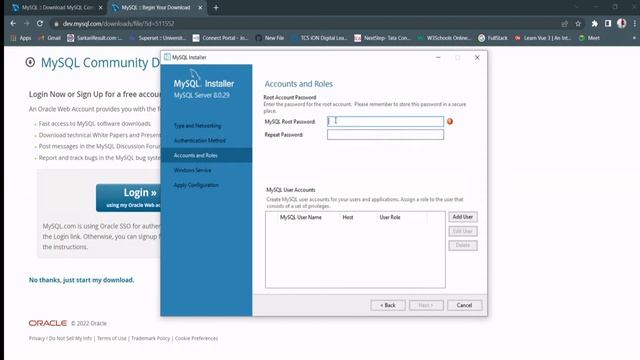
Task: Open the Chrome profile avatar
Action: pos(622,24)
